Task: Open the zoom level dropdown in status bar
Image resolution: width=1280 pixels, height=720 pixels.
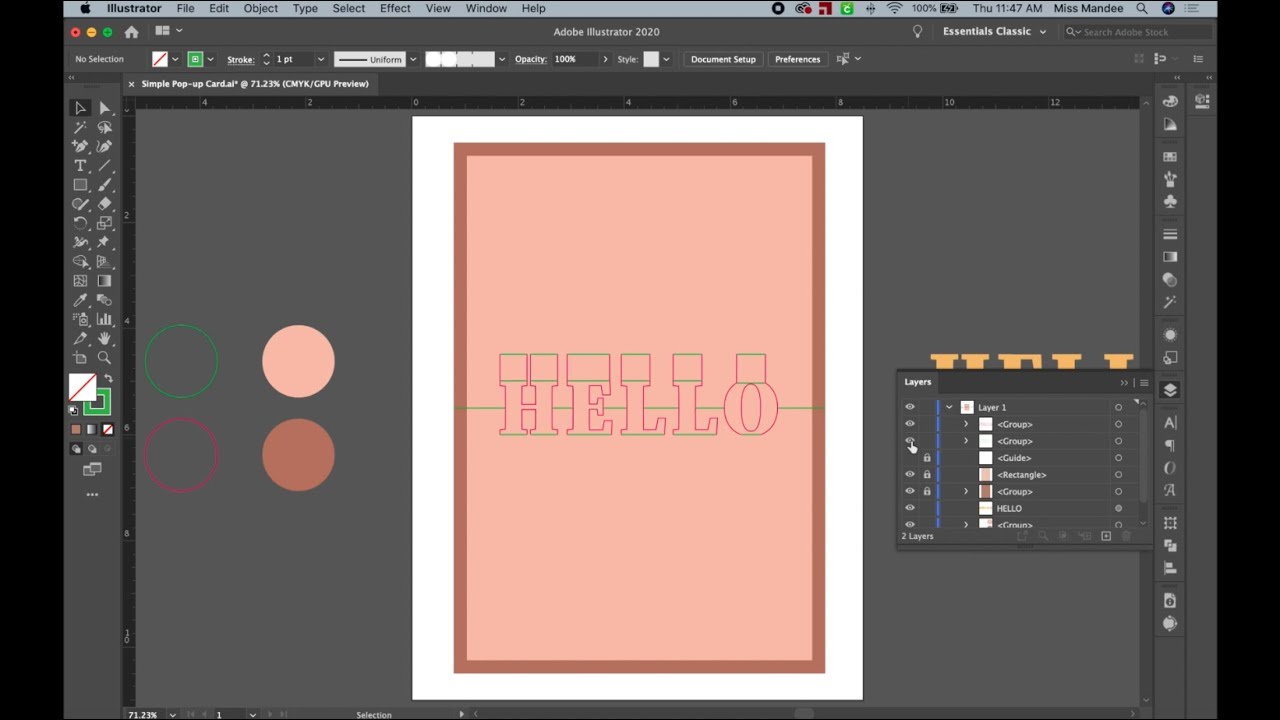Action: [x=173, y=715]
